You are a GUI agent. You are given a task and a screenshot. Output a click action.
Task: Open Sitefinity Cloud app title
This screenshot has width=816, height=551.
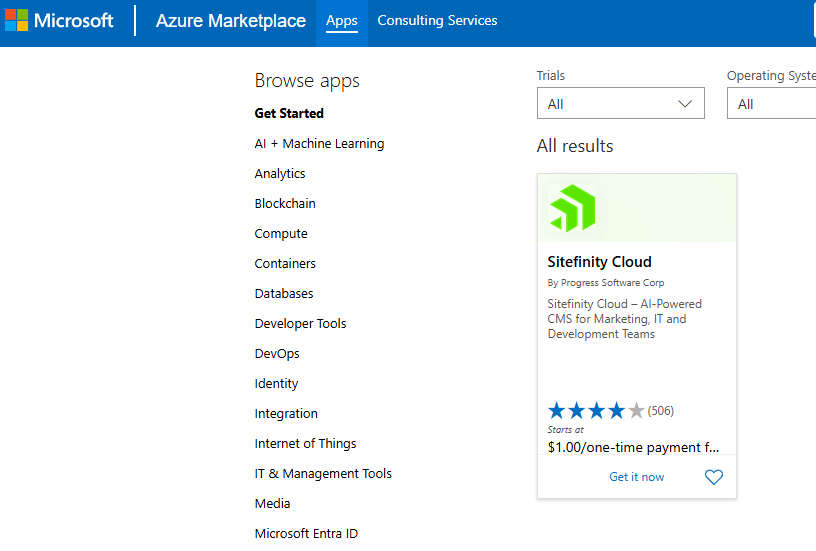599,262
